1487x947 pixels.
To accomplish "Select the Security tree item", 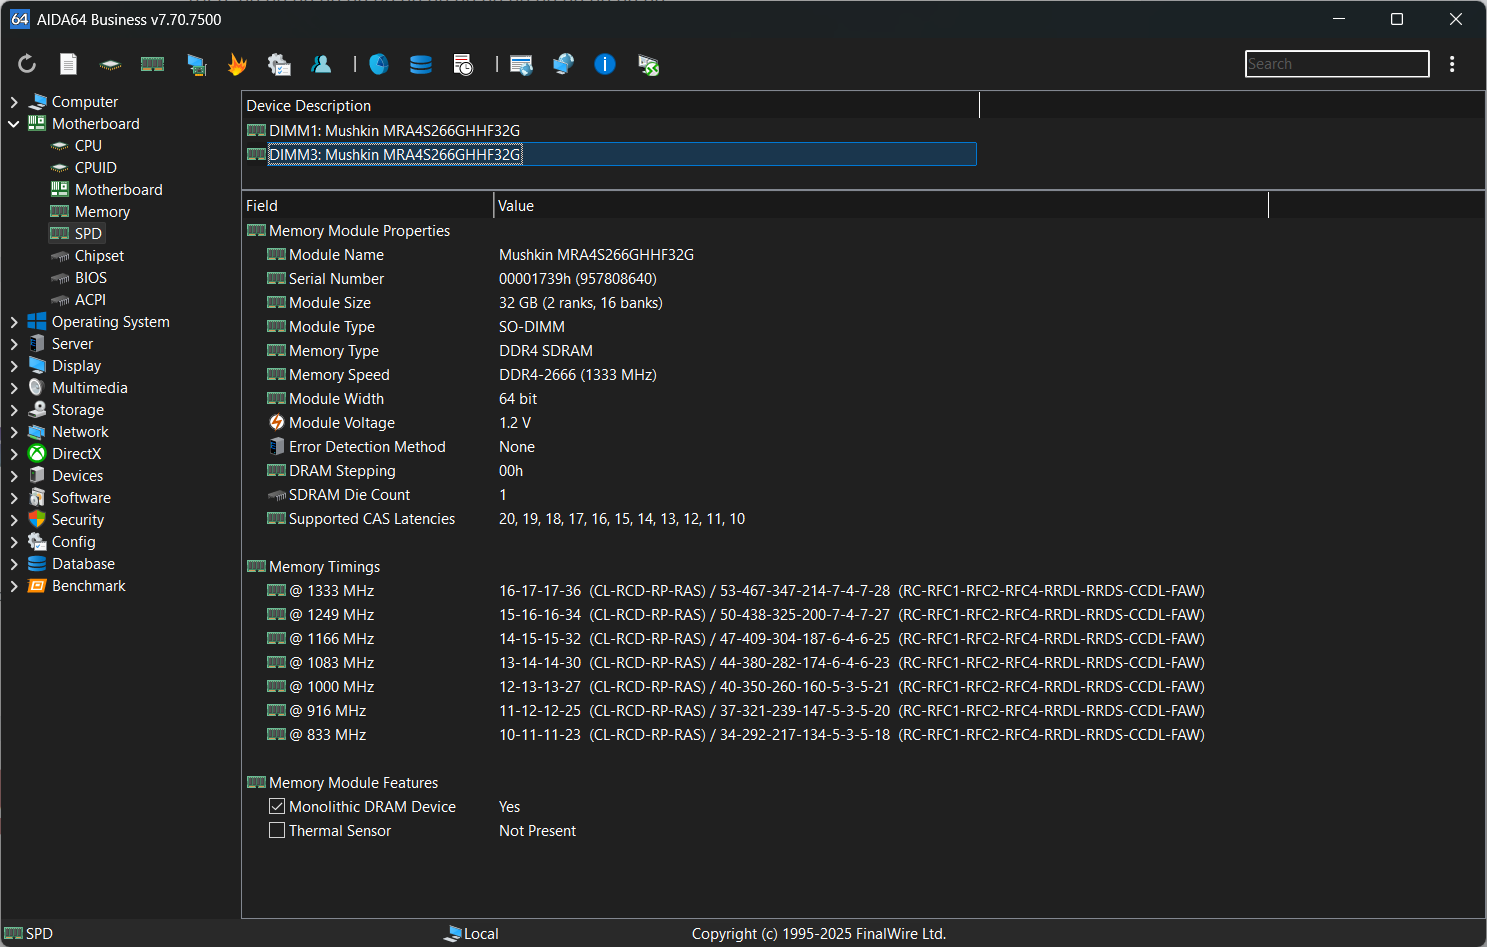I will [x=78, y=520].
